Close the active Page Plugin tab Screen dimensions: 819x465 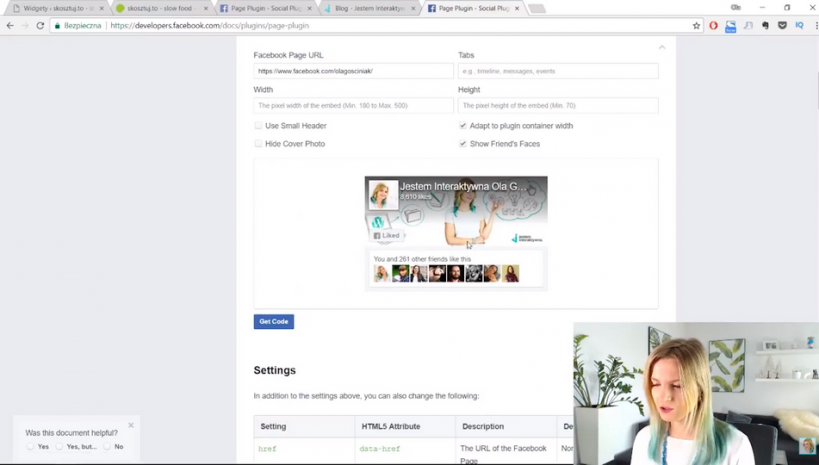[x=517, y=8]
